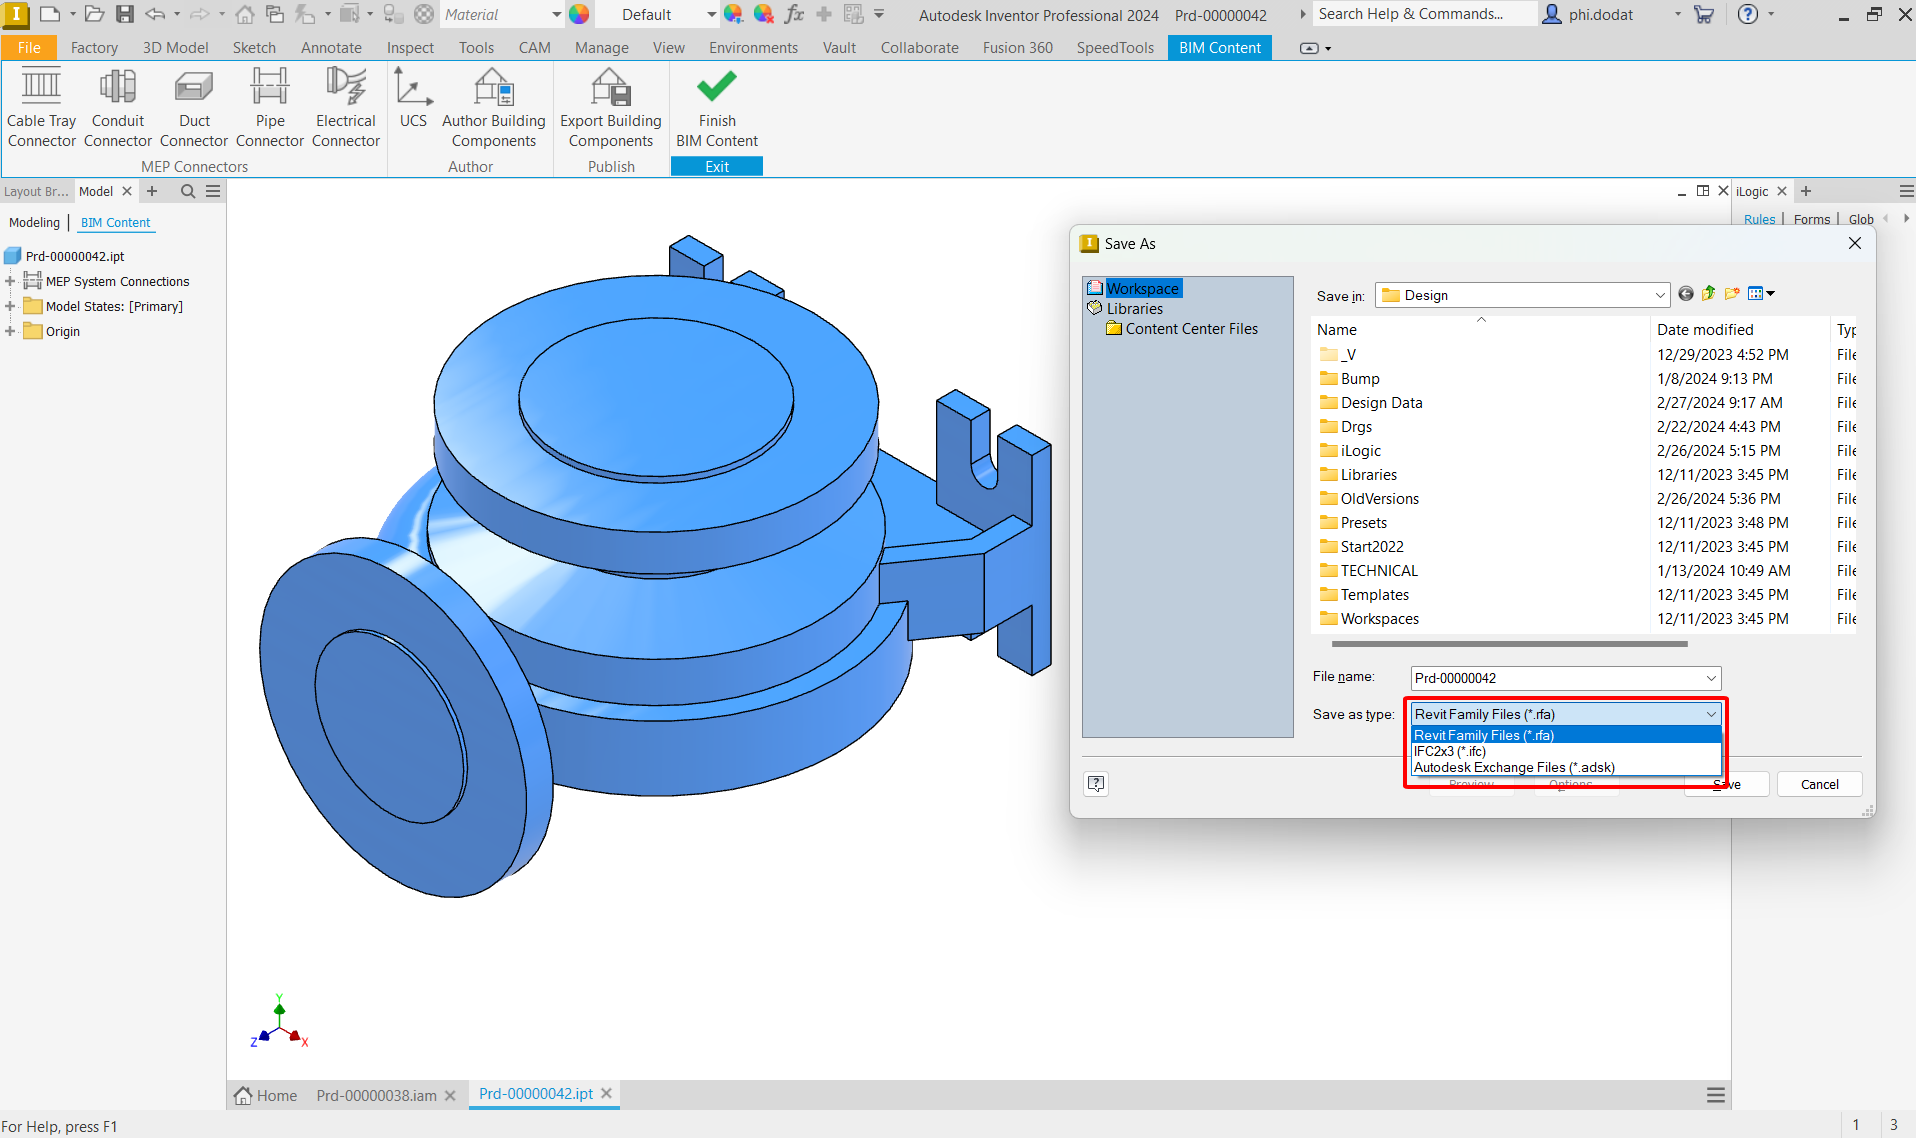The width and height of the screenshot is (1916, 1138).
Task: Select the Pipe Connector tool
Action: pyautogui.click(x=270, y=108)
